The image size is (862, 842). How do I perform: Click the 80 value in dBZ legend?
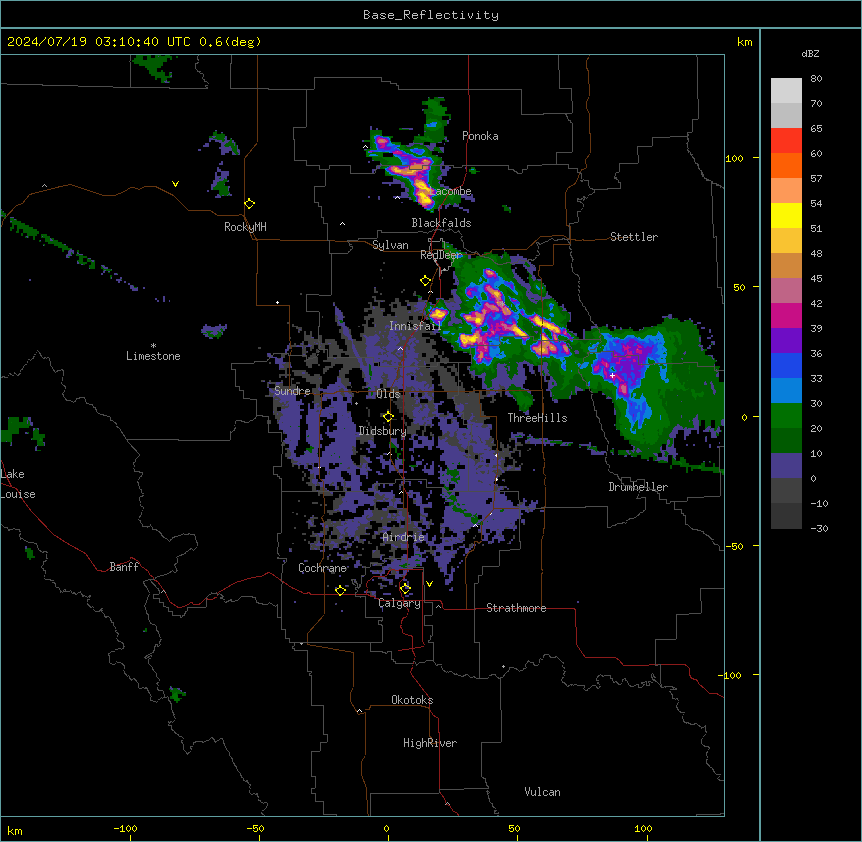click(816, 79)
